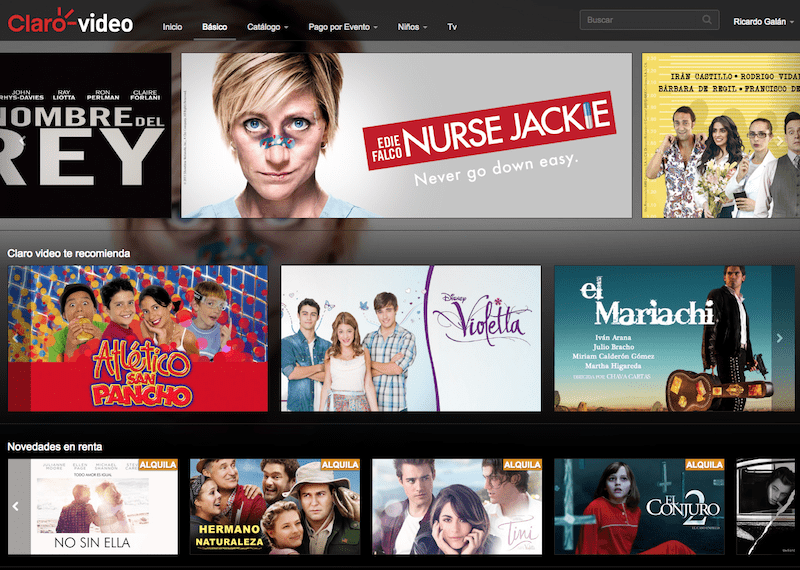800x570 pixels.
Task: Open Hermano Naturaleza rental
Action: pyautogui.click(x=275, y=506)
